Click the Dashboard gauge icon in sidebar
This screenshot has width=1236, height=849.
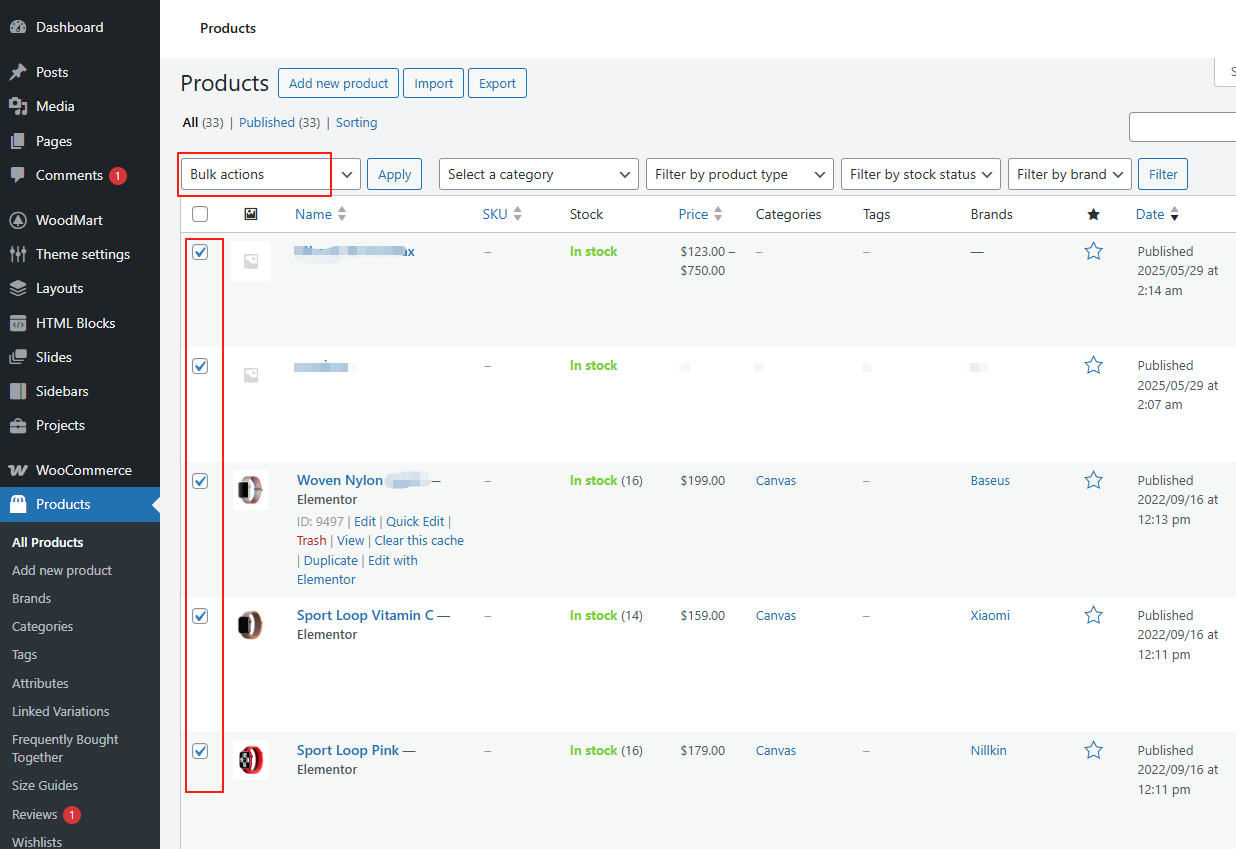click(x=18, y=27)
